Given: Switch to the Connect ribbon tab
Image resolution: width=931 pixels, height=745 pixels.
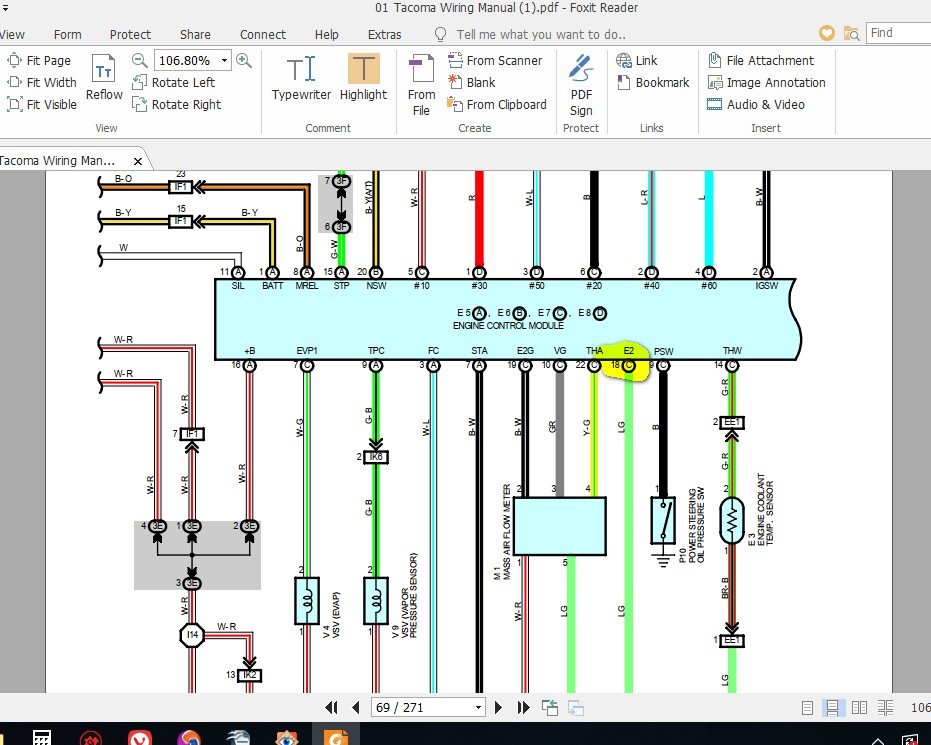Looking at the screenshot, I should tap(263, 34).
